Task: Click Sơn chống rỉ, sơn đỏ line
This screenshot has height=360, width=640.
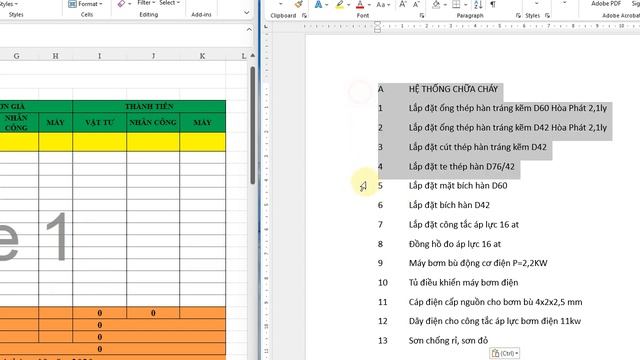Action: tap(448, 340)
